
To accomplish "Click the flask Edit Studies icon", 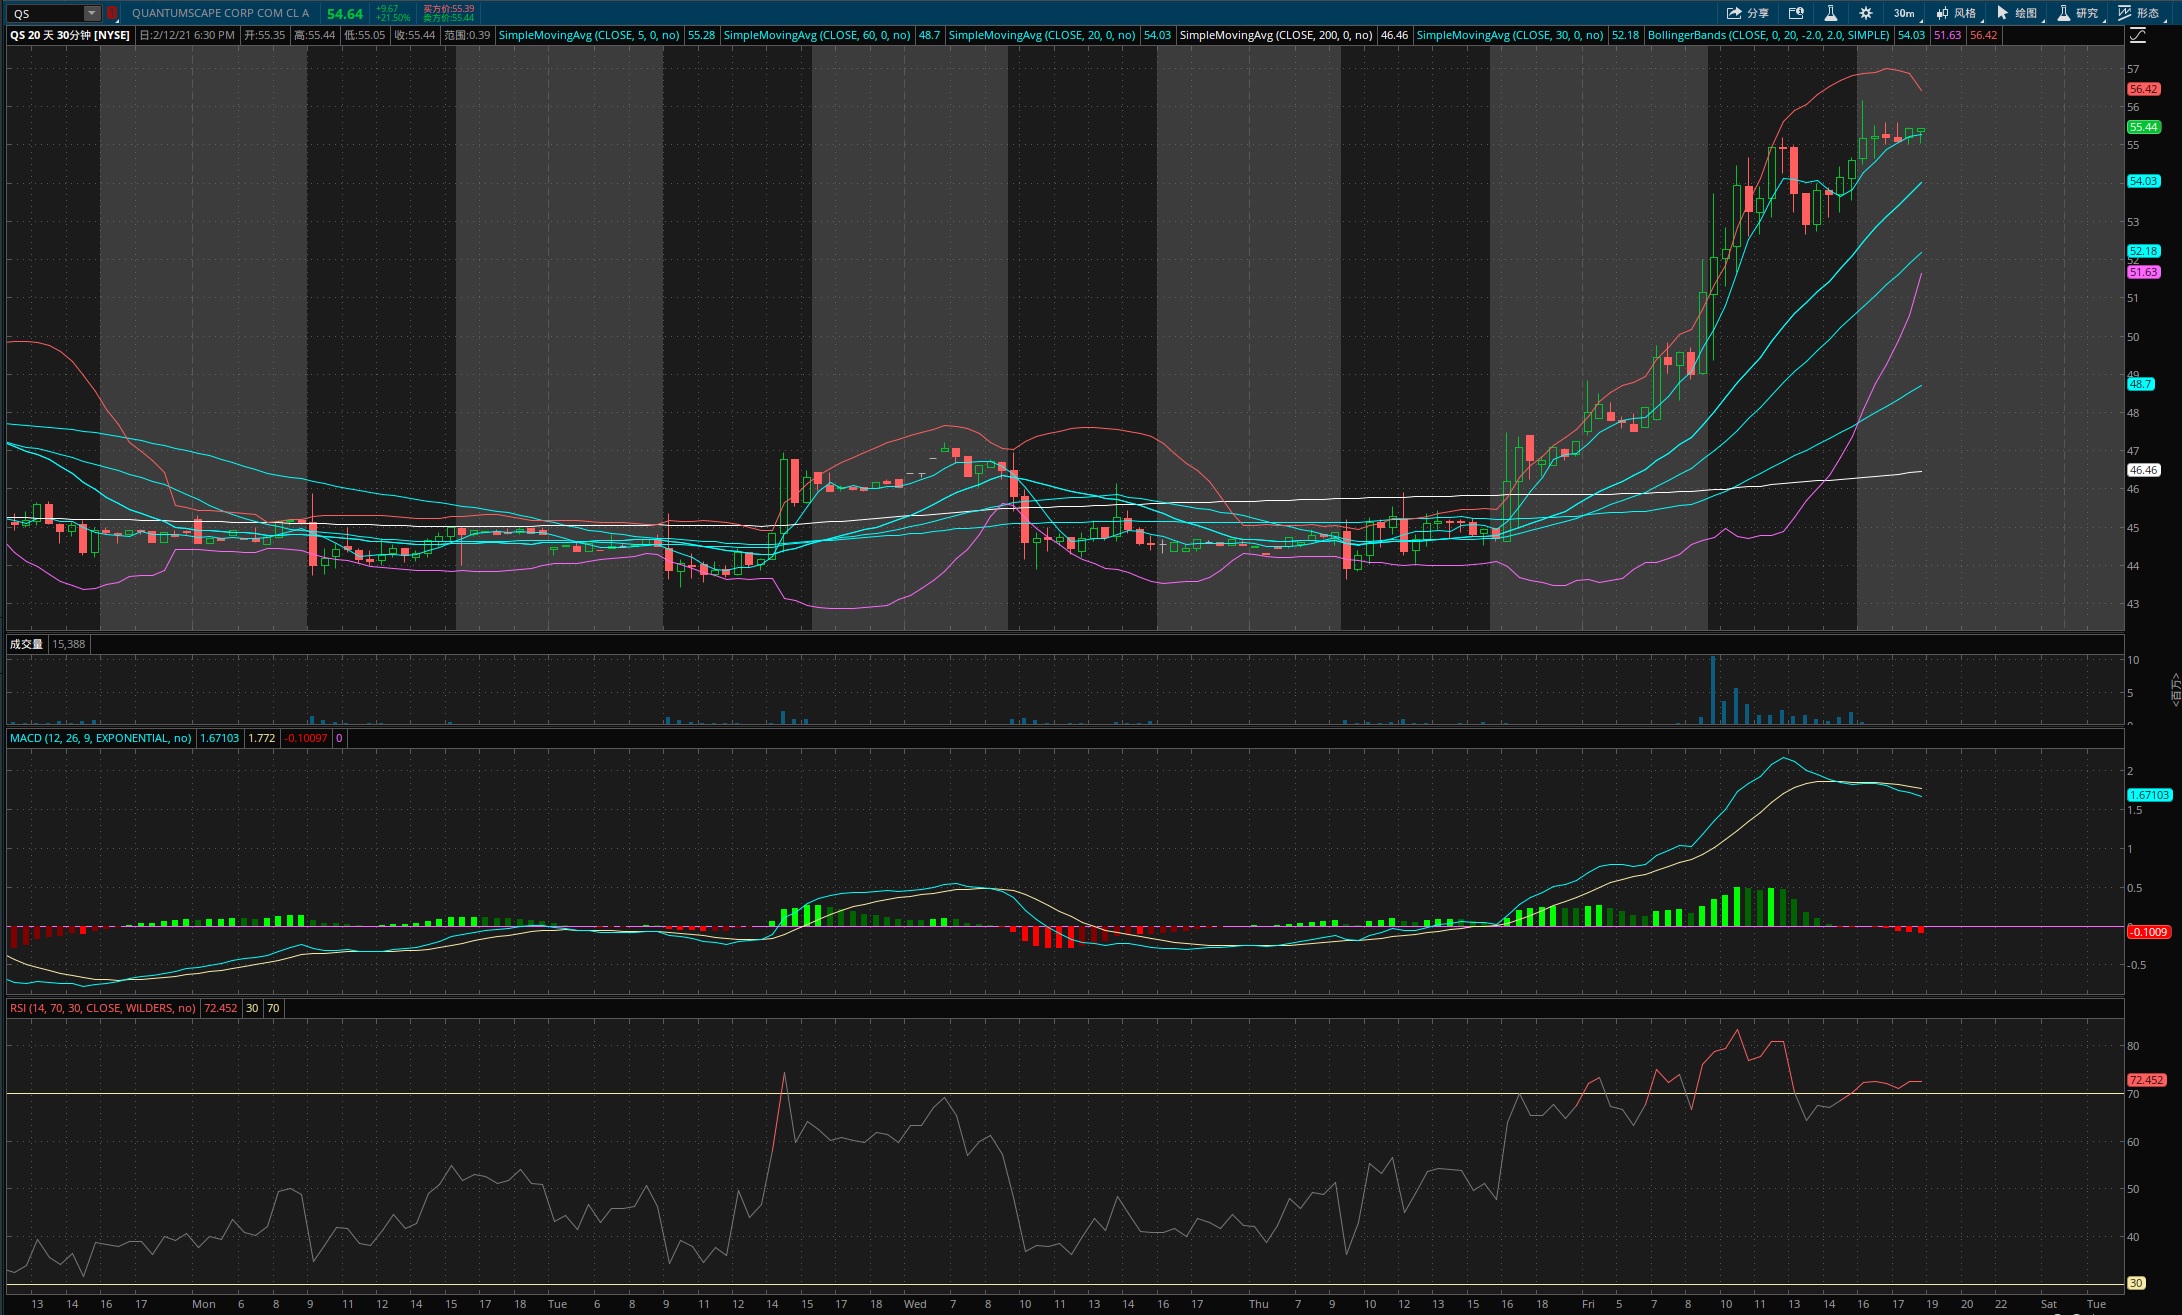I will (x=1830, y=13).
